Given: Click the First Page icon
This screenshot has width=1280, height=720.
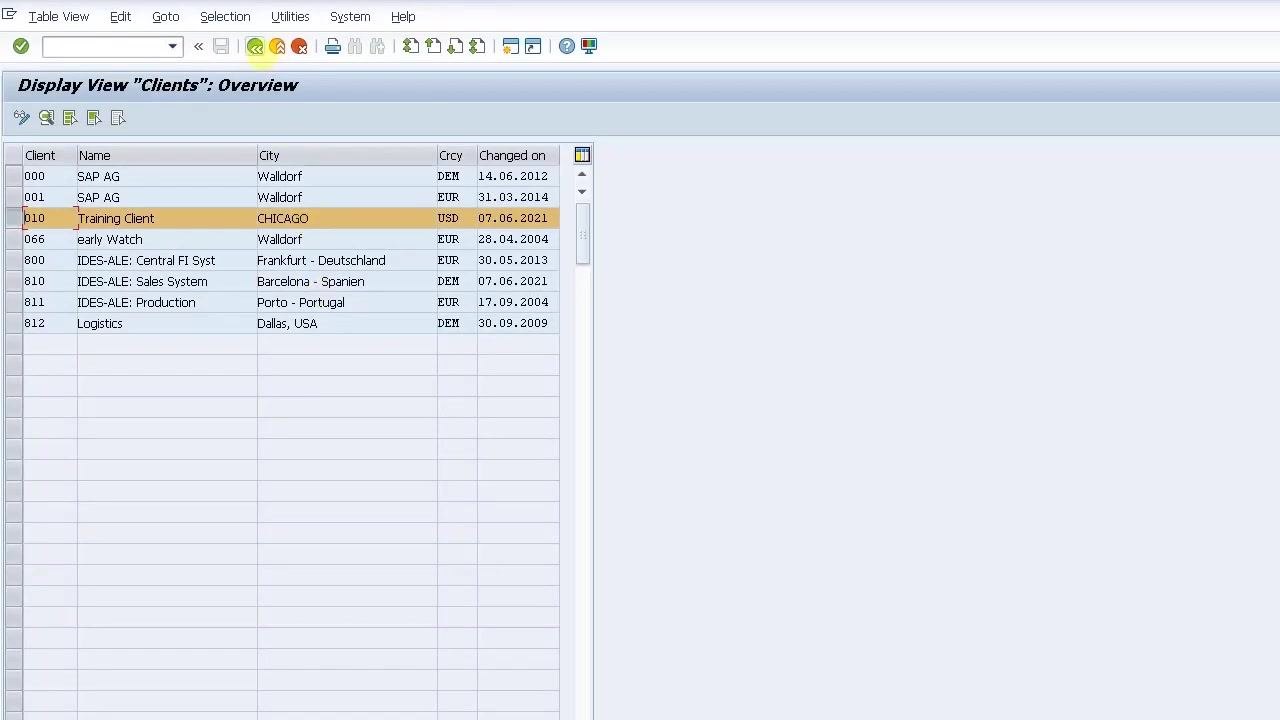Looking at the screenshot, I should (x=411, y=46).
